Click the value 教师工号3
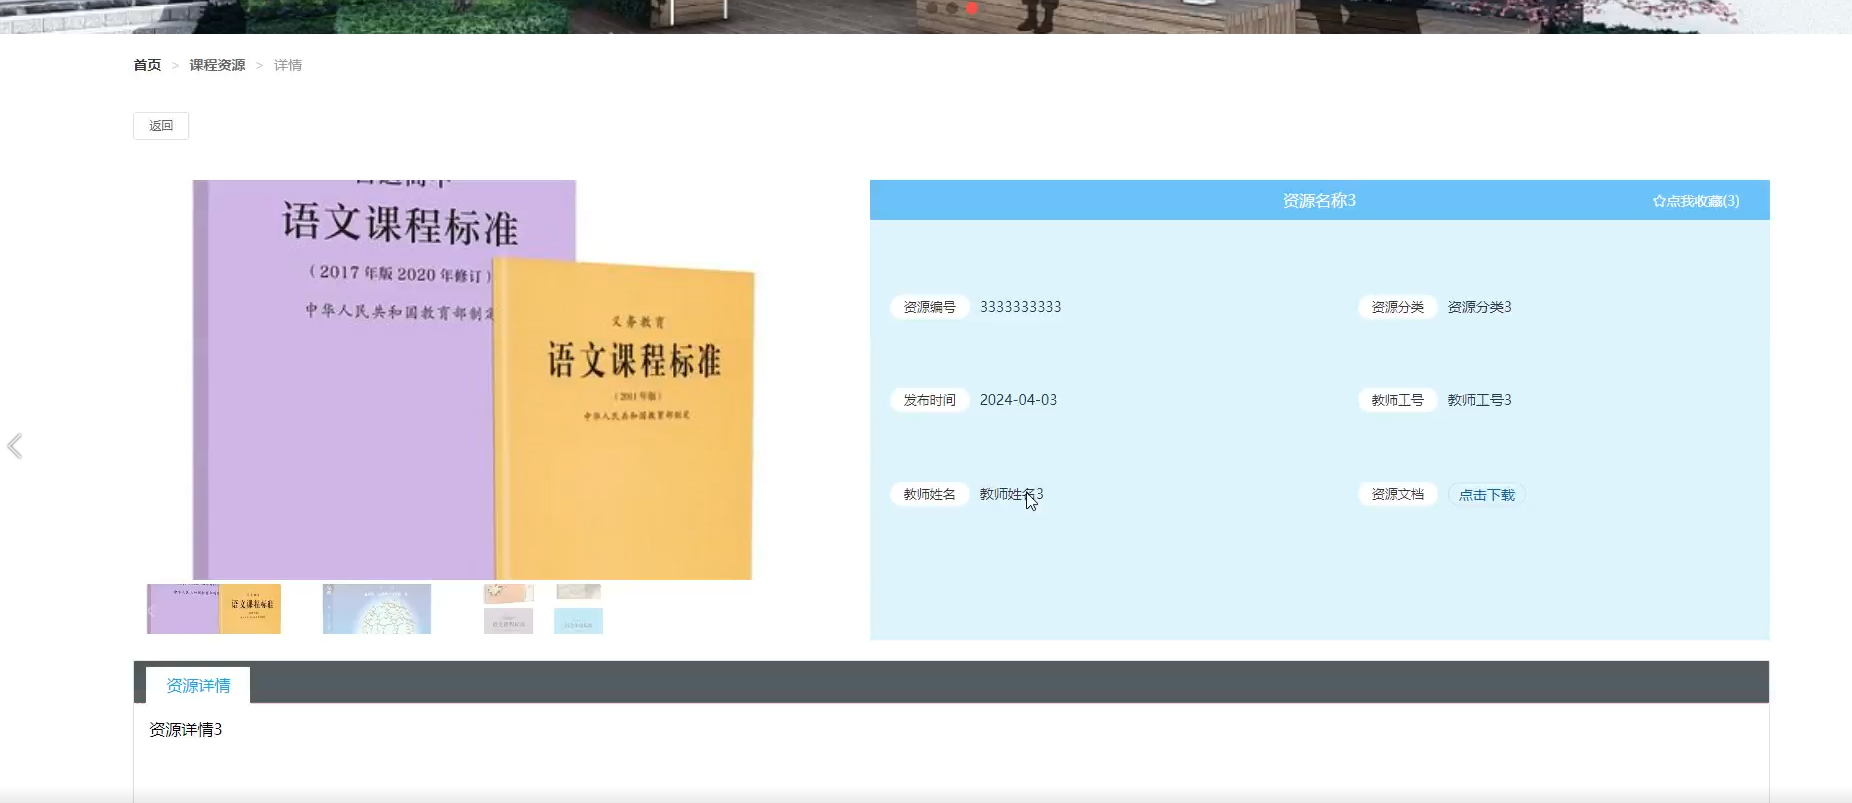1852x803 pixels. click(1479, 400)
